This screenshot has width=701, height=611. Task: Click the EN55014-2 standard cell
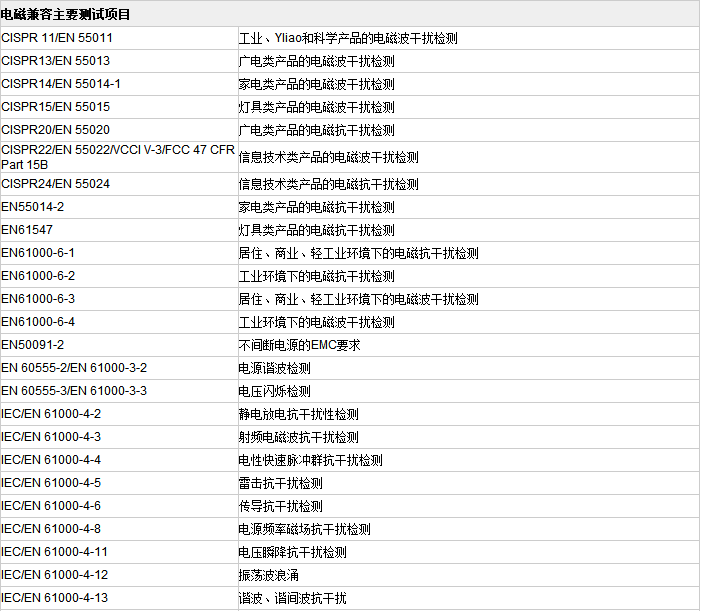(x=33, y=207)
